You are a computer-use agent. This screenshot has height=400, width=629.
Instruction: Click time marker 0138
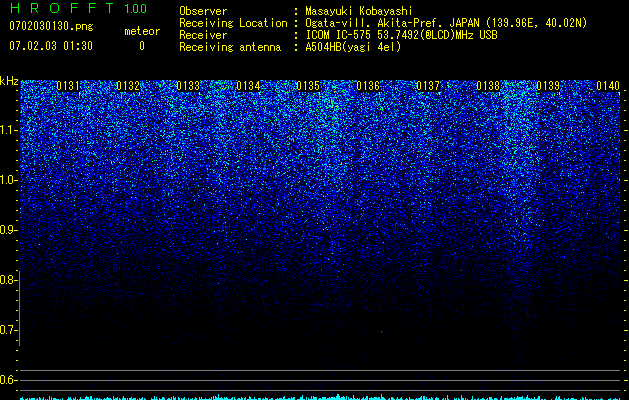(488, 86)
